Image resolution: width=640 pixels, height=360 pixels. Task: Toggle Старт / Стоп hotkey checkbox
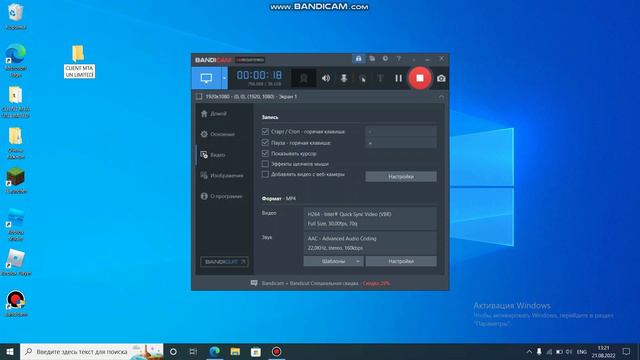265,131
